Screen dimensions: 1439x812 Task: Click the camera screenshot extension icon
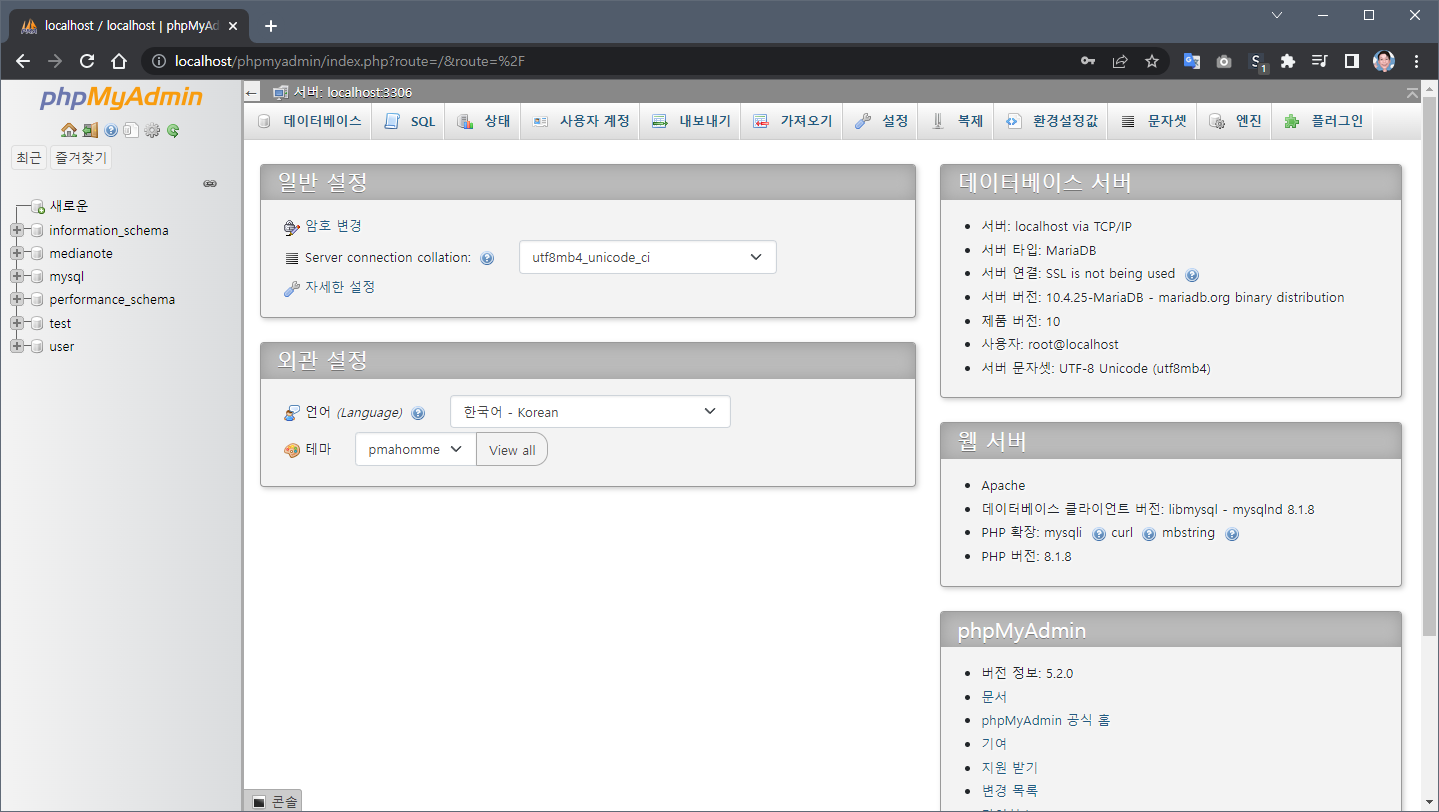(x=1224, y=61)
